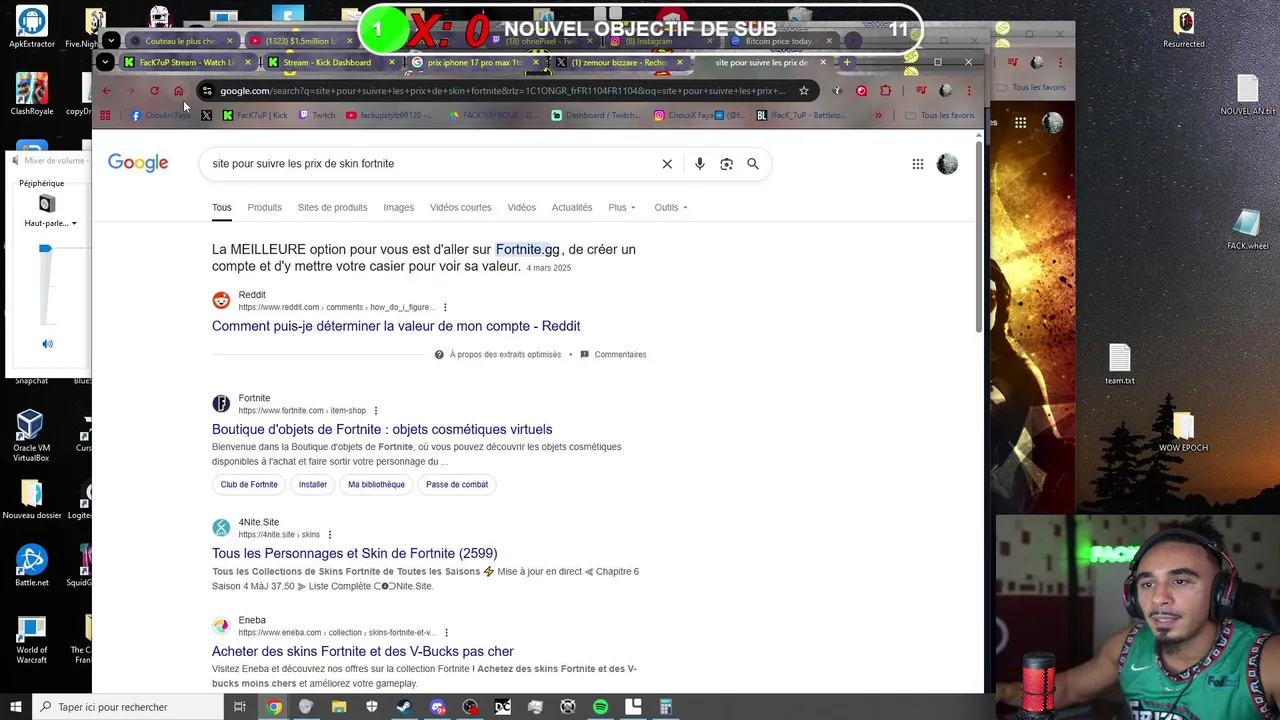Open the Reddit account value result link

[x=396, y=326]
